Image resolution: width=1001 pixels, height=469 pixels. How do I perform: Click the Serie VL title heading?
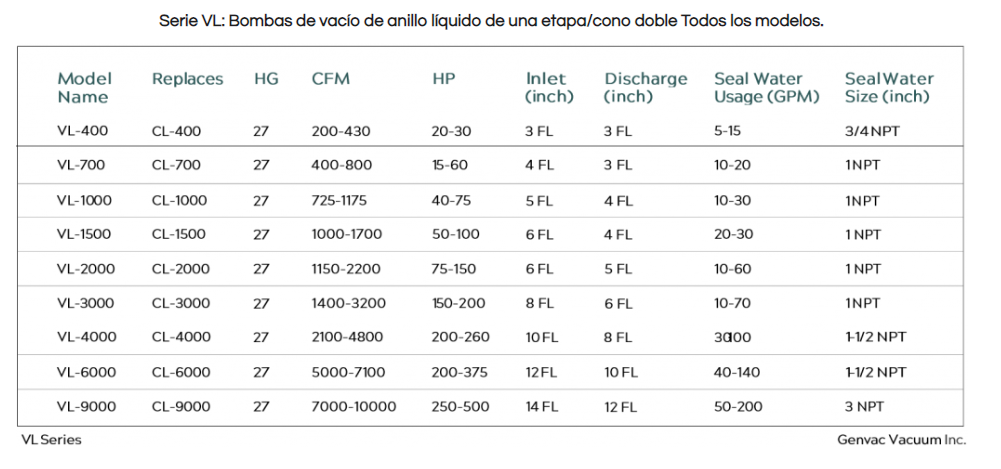(491, 21)
